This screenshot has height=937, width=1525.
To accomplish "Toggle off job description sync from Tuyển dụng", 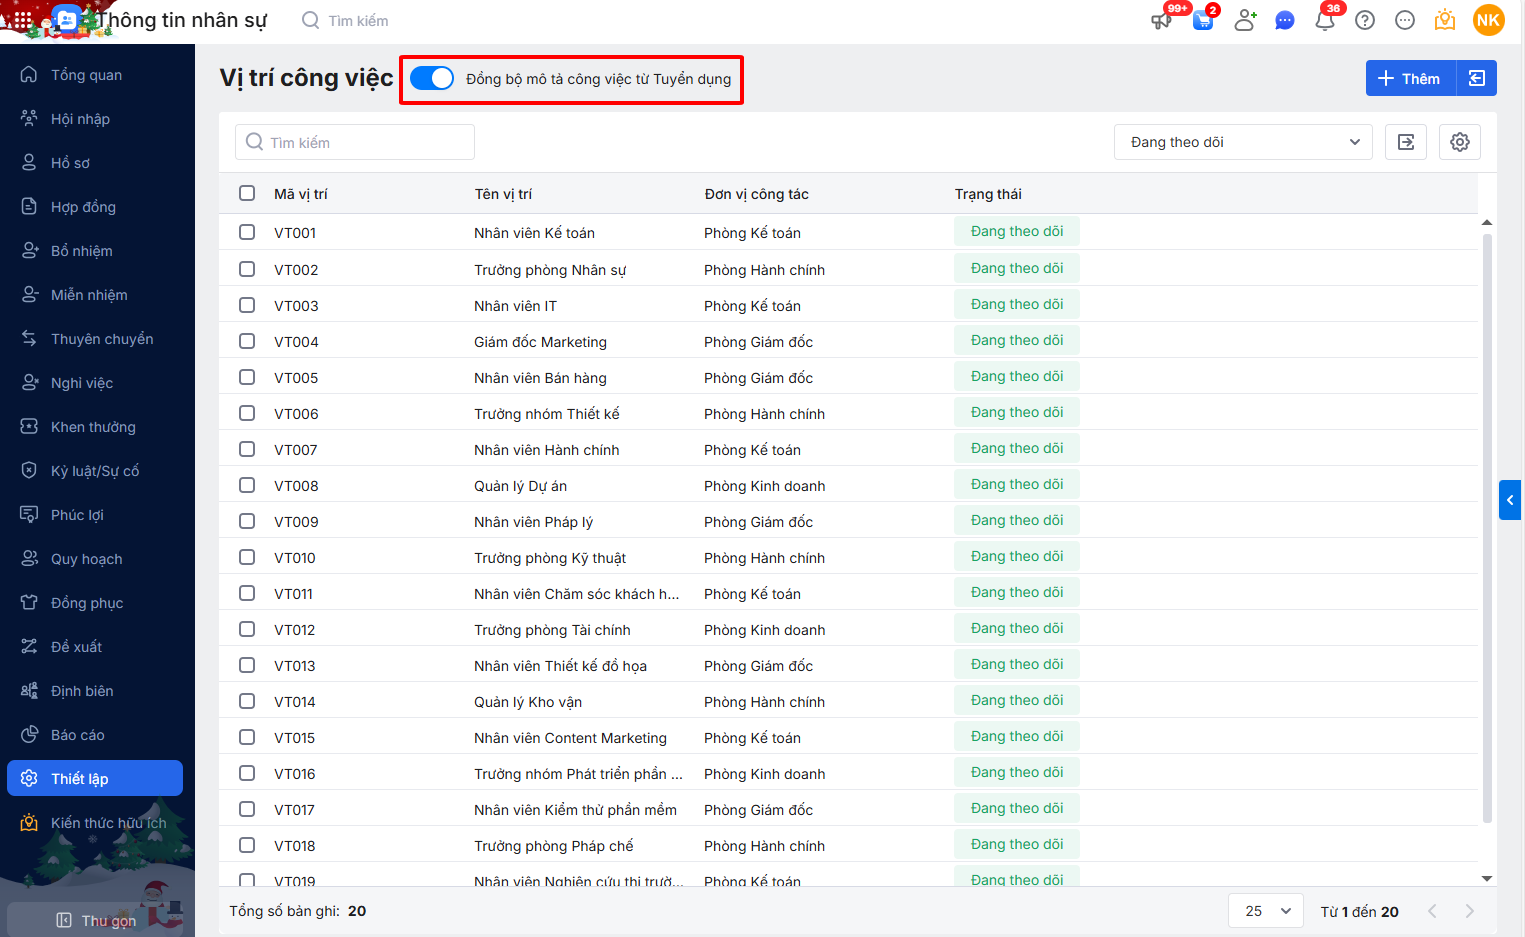I will tap(432, 79).
